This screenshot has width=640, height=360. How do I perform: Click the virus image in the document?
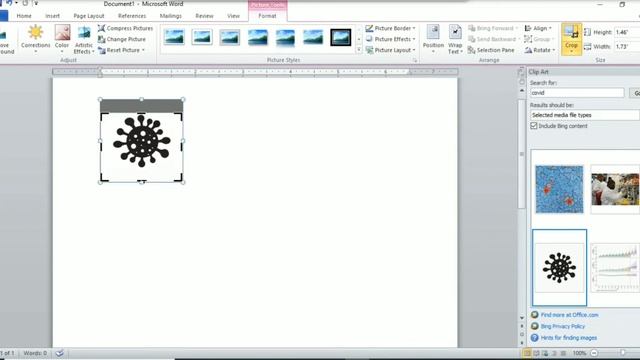pos(142,141)
